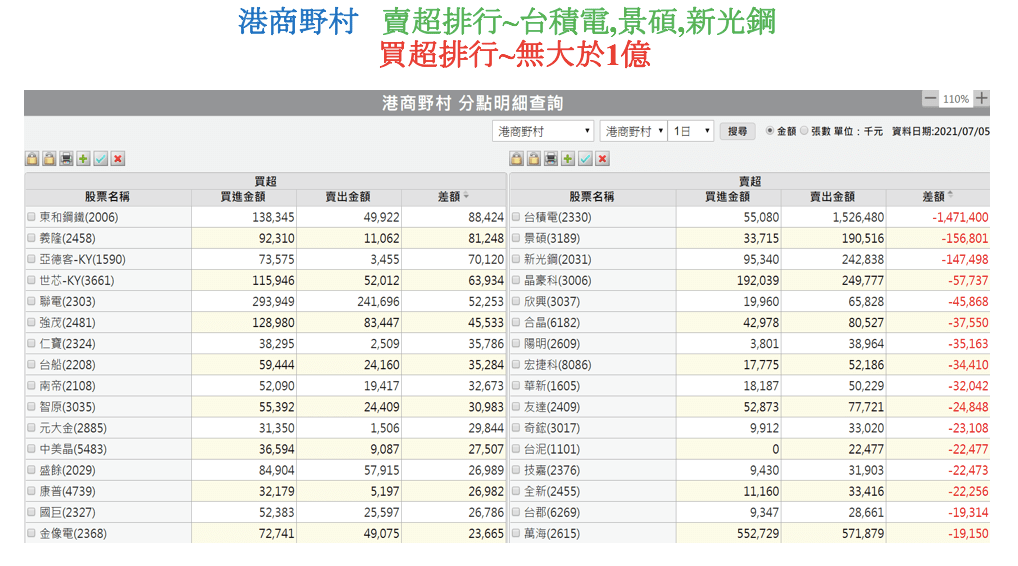Click the plus zoom-in icon beside 110%
The width and height of the screenshot is (1018, 566).
982,98
